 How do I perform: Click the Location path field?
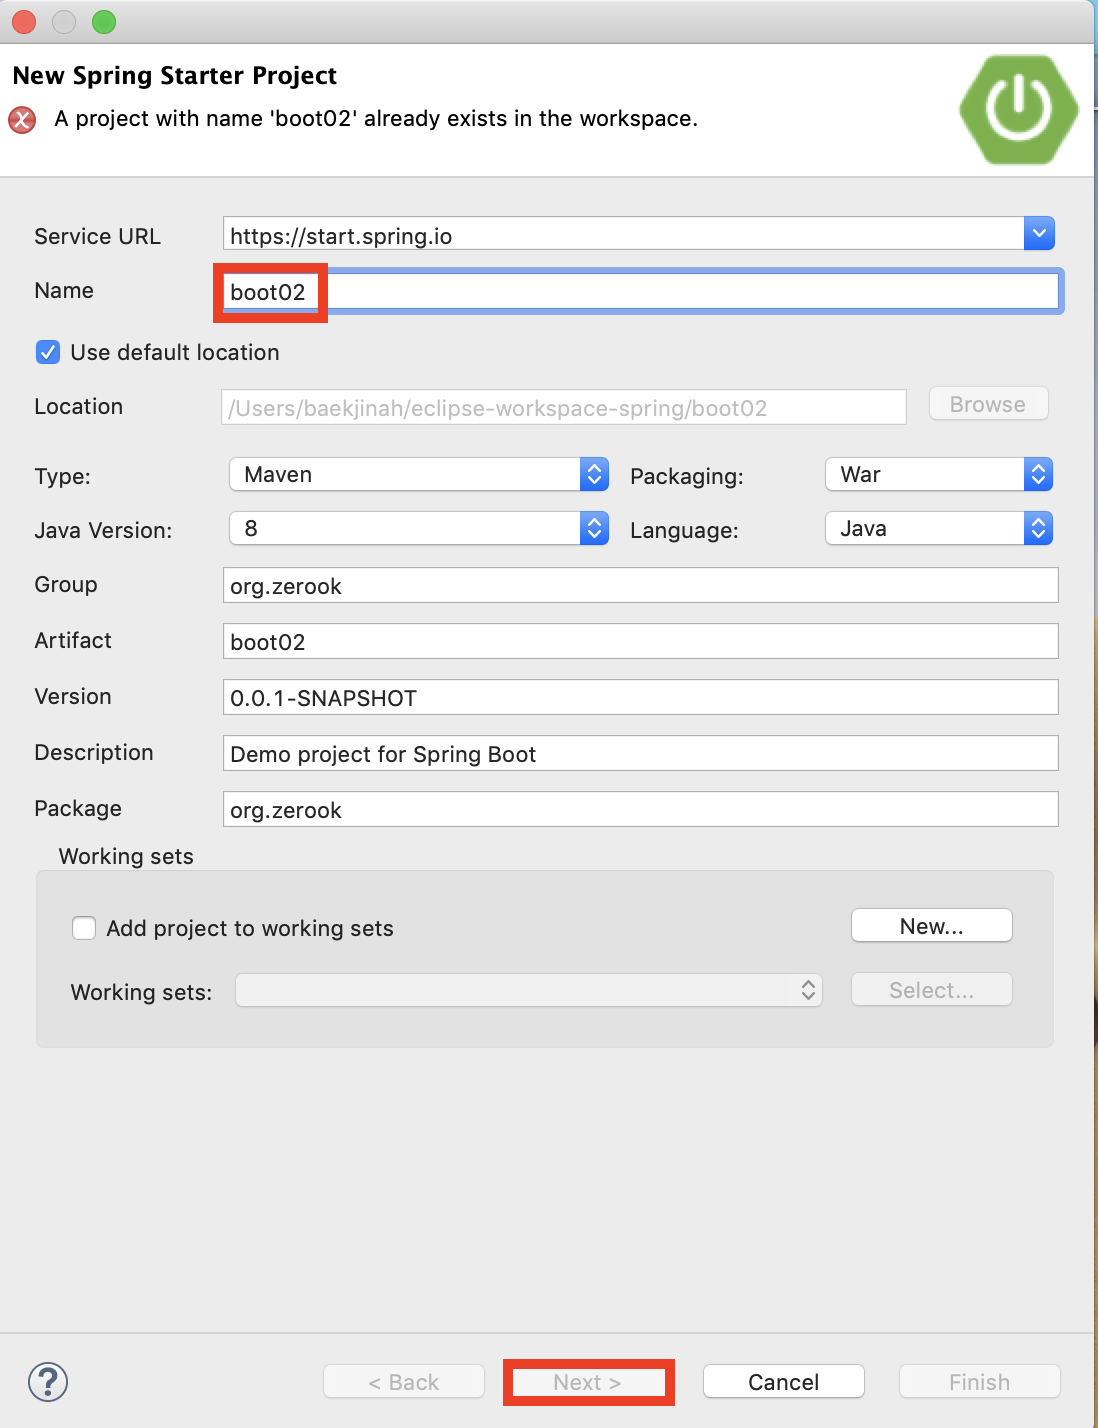[564, 407]
